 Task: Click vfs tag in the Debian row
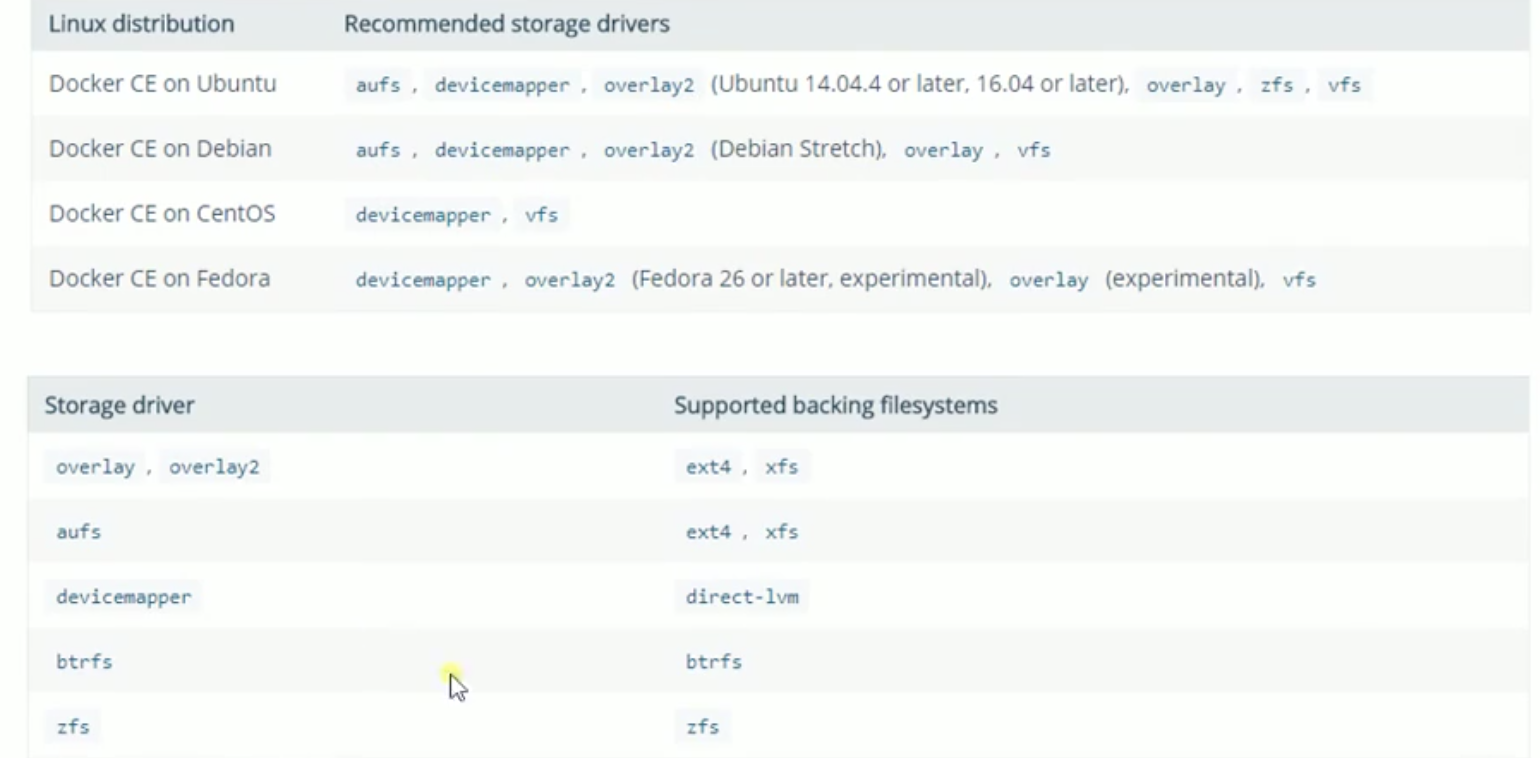click(1034, 150)
